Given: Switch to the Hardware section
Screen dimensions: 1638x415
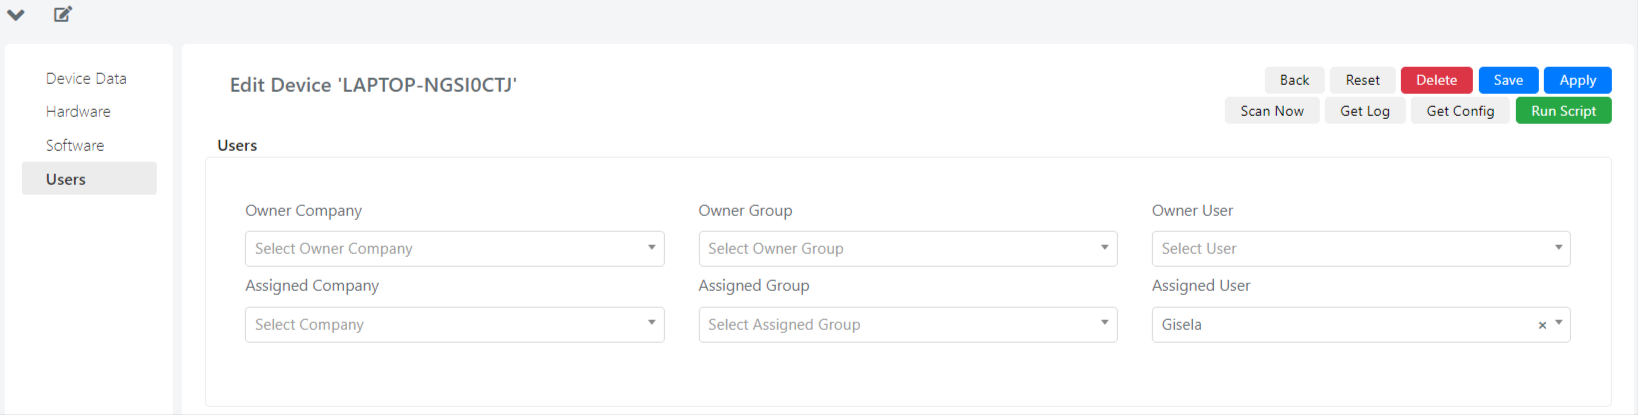Looking at the screenshot, I should [78, 111].
